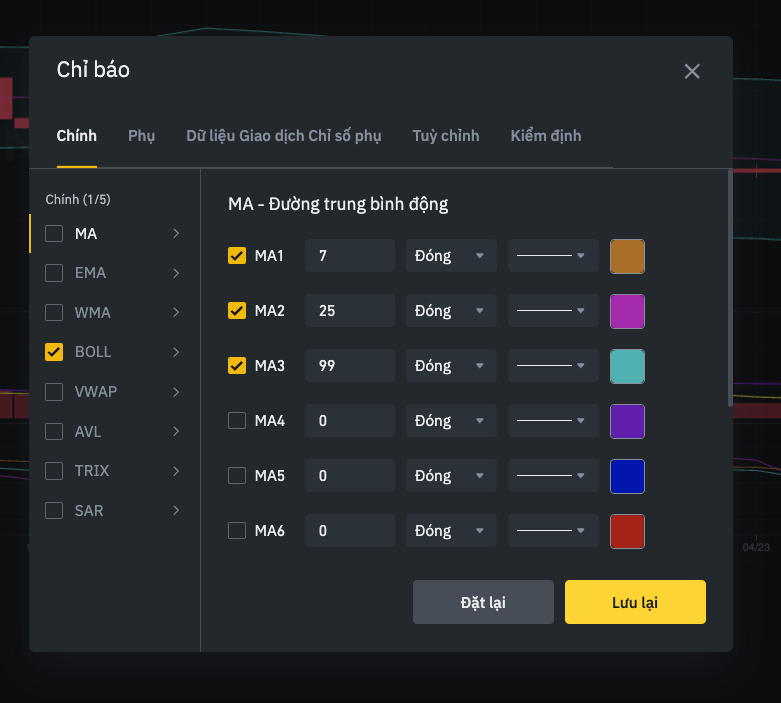Open TRIX settings via its chevron arrow
This screenshot has height=703, width=781.
(176, 471)
